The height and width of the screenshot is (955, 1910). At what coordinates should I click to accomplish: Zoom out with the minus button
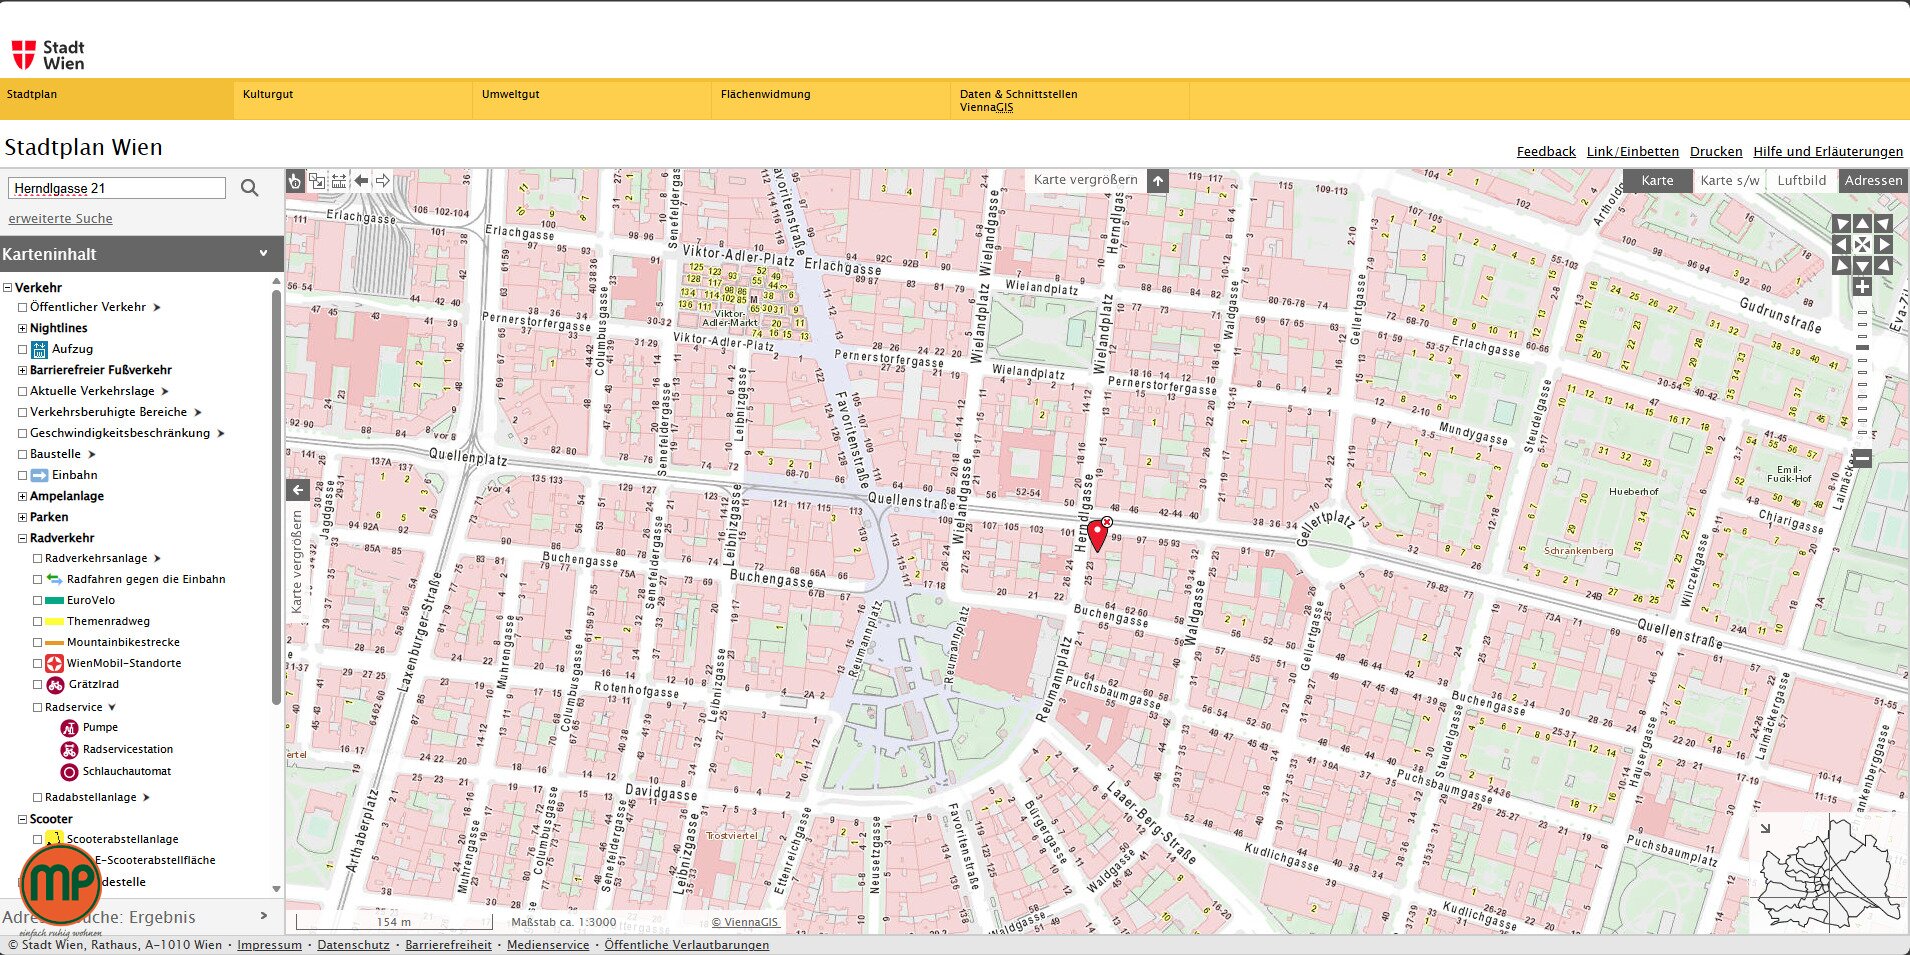point(1862,458)
